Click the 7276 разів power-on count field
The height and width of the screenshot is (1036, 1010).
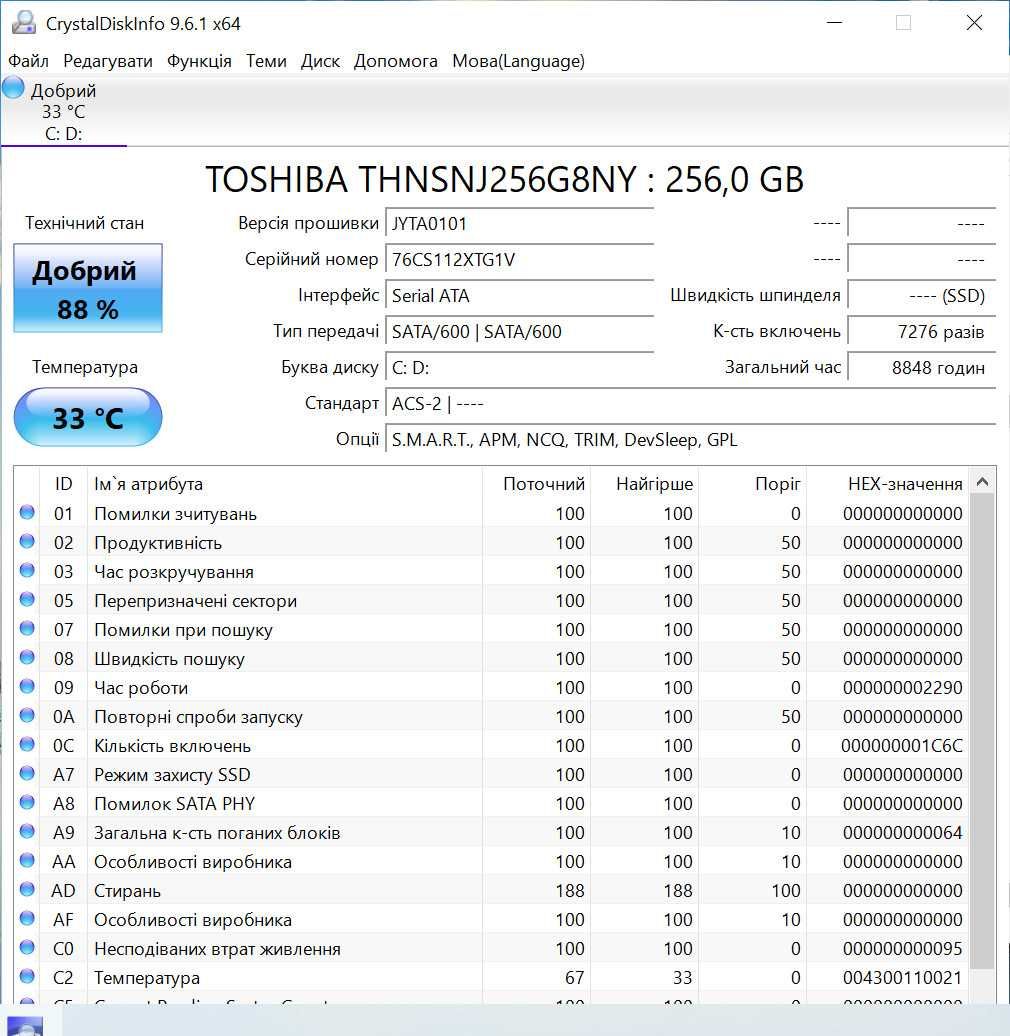[921, 331]
